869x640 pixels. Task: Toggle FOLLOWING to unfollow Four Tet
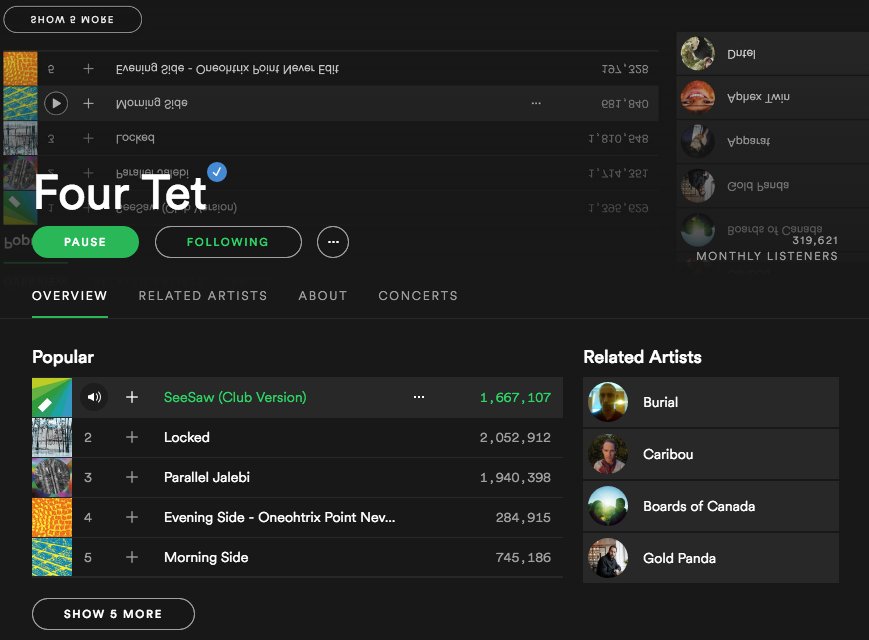pyautogui.click(x=227, y=241)
